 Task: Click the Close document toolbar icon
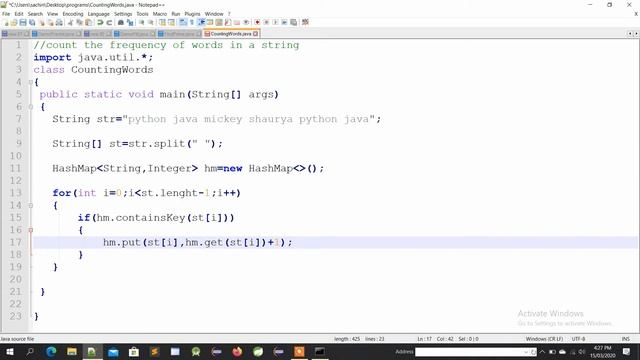click(x=41, y=22)
